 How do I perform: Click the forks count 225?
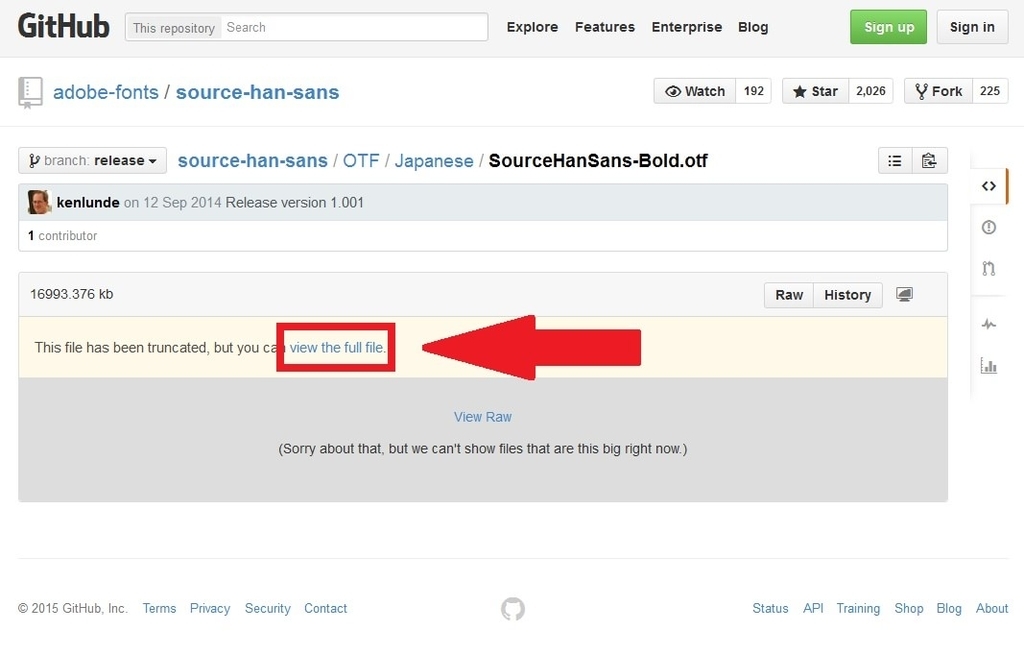[x=989, y=91]
